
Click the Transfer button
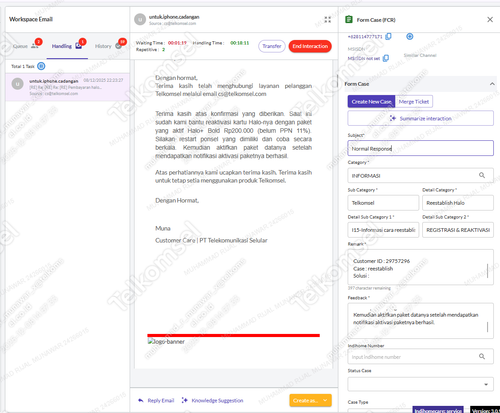[272, 46]
